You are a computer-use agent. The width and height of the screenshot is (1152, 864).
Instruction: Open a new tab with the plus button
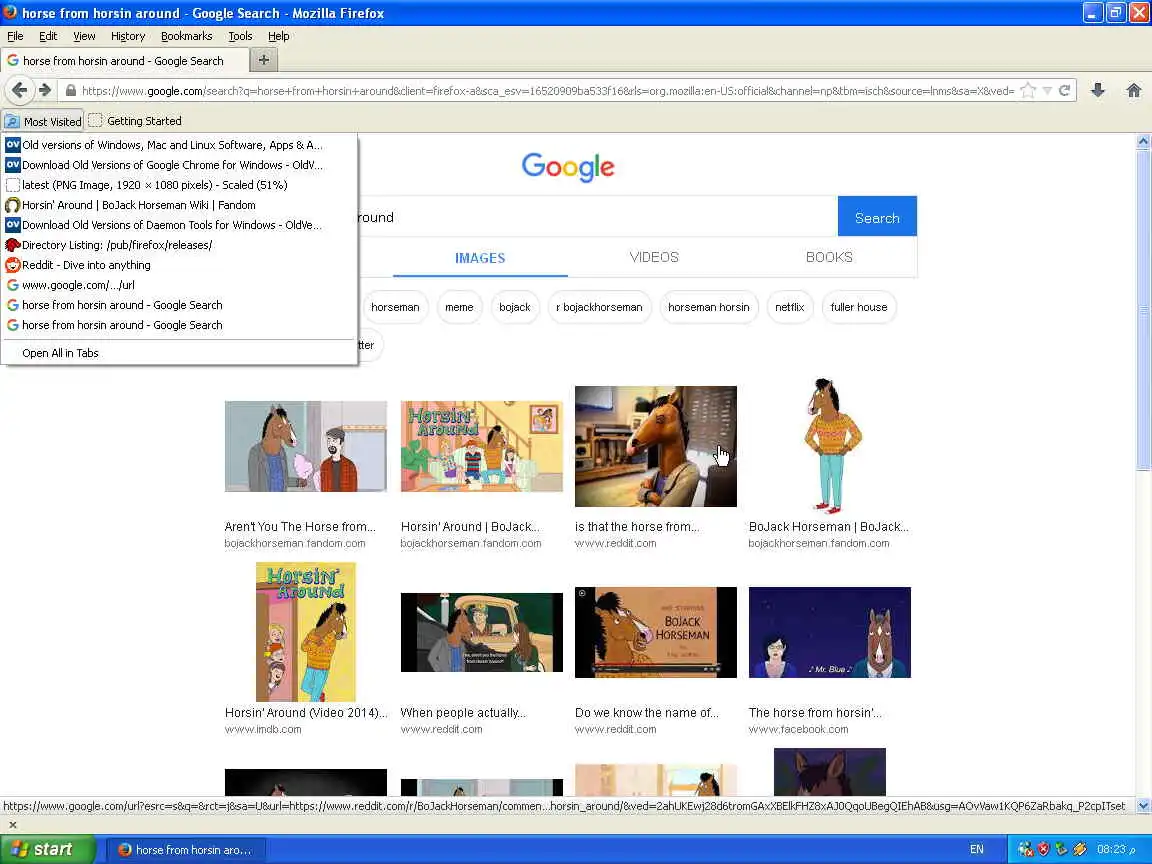coord(264,60)
